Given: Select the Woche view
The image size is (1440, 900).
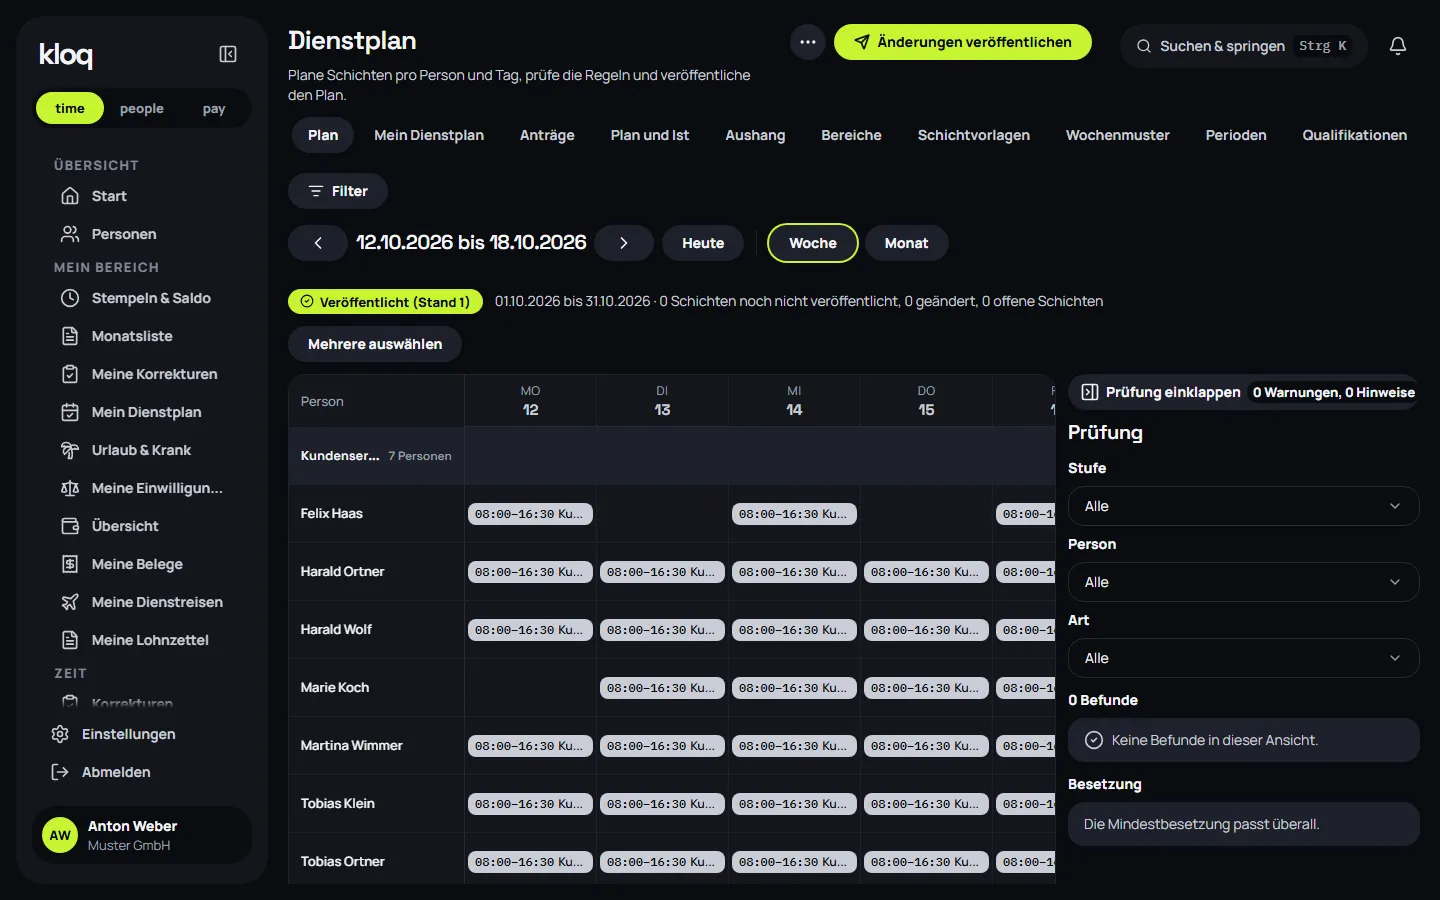Looking at the screenshot, I should [x=813, y=243].
